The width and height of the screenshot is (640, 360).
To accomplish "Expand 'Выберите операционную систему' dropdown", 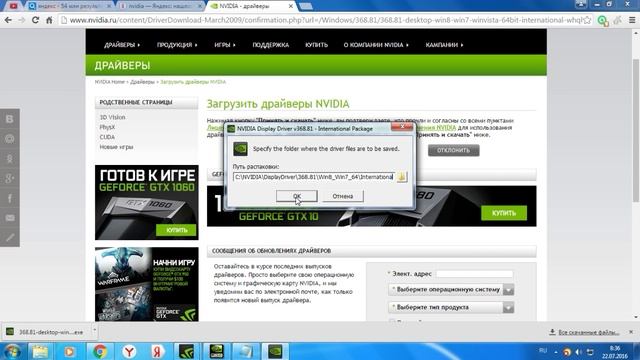I will (508, 290).
